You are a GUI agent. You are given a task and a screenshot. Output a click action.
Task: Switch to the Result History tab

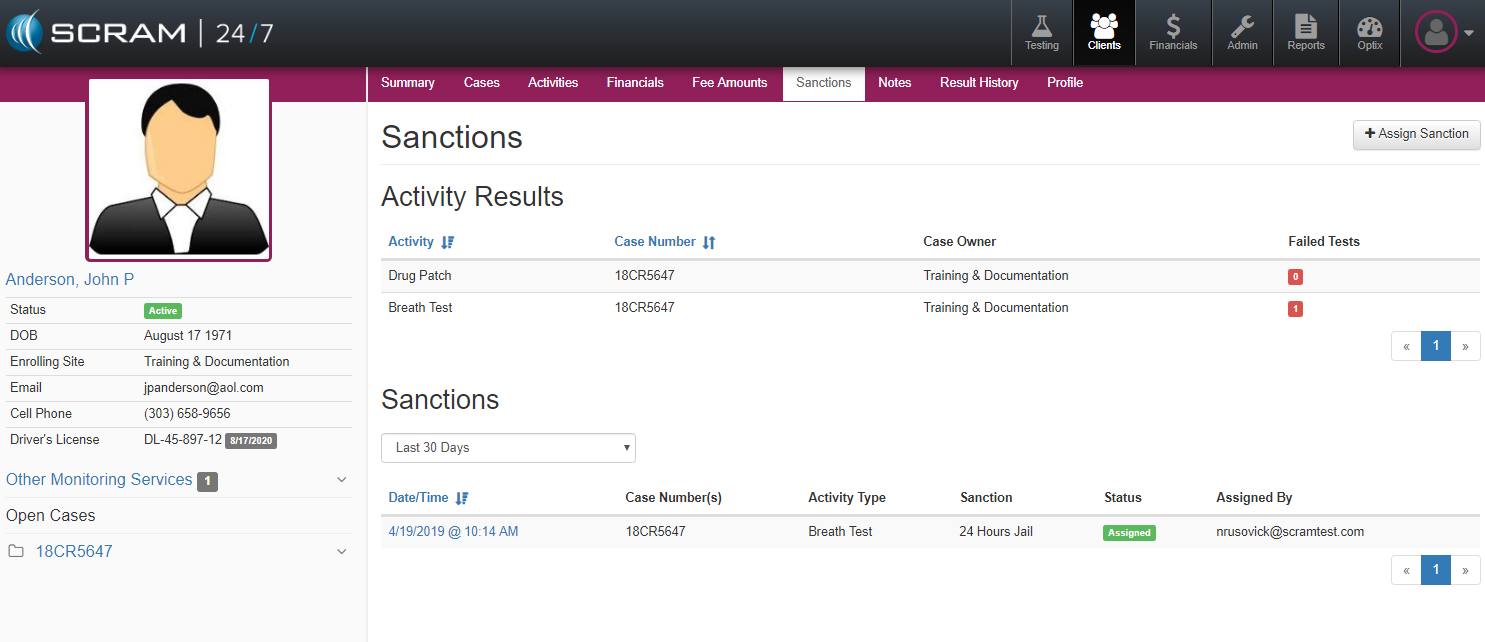coord(978,83)
